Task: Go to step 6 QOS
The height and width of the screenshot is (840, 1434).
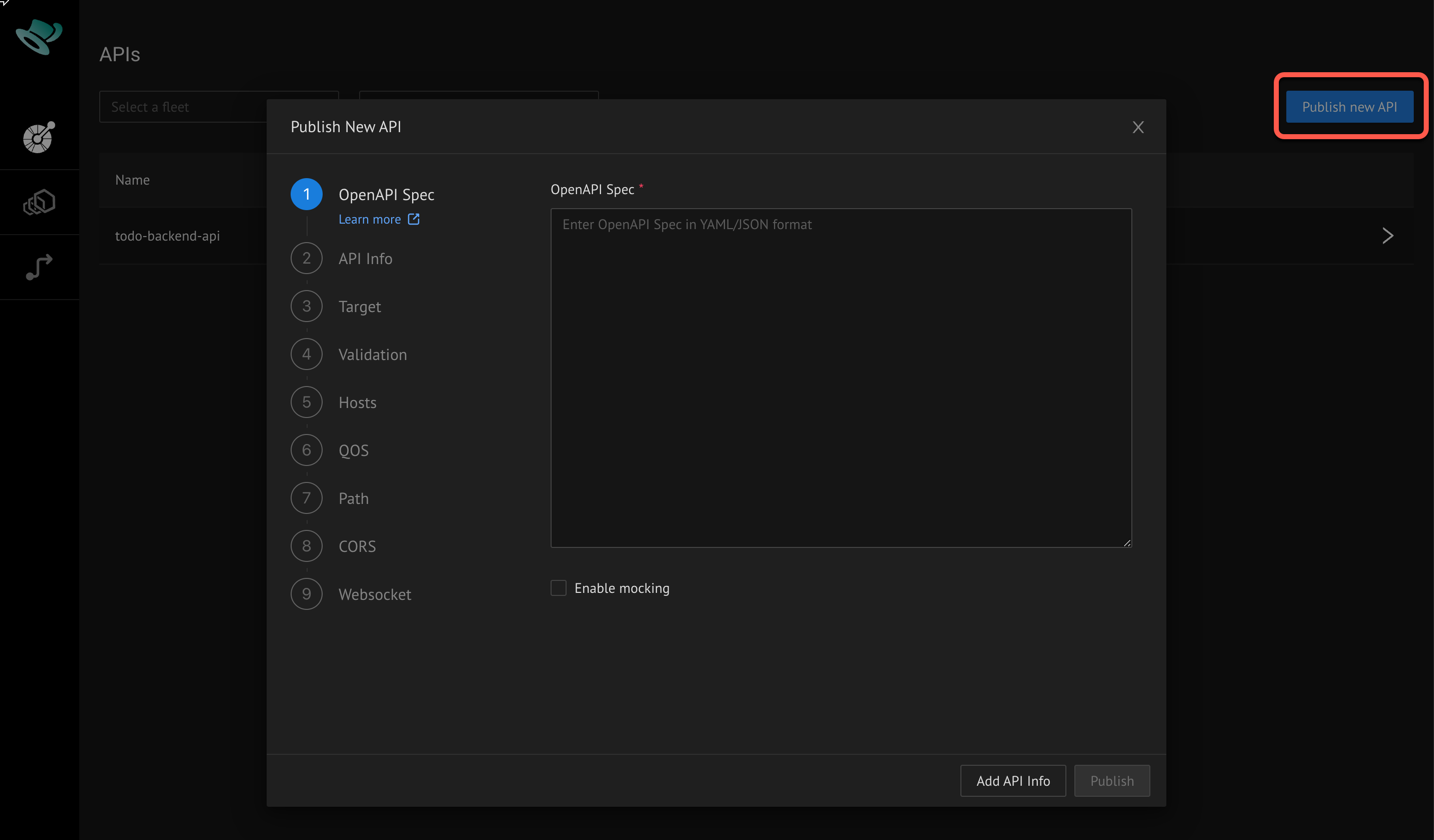Action: (330, 450)
